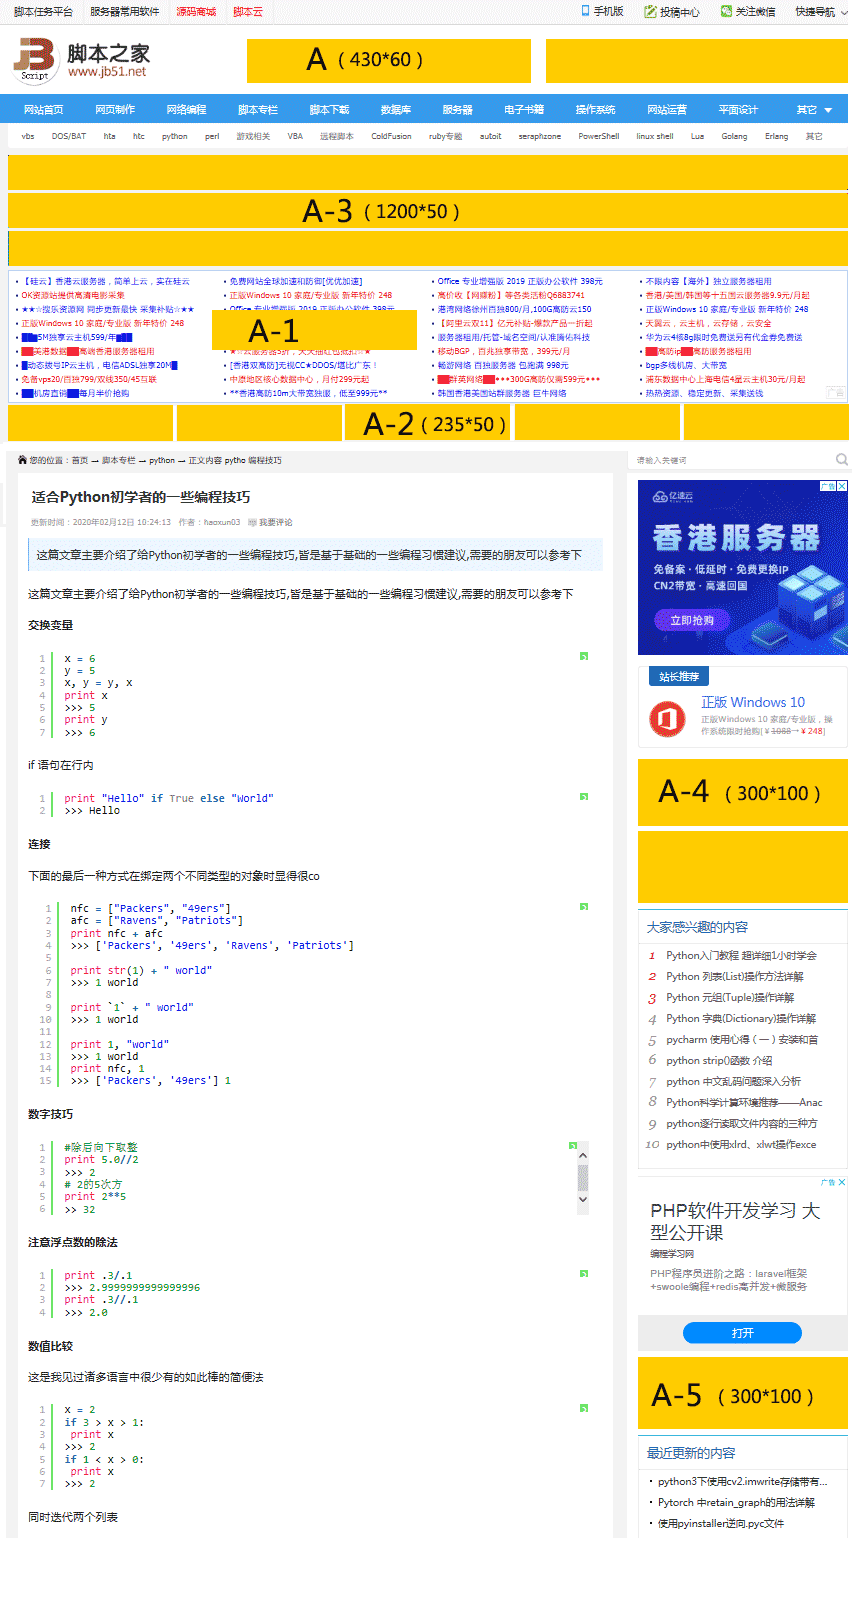Select the python sub-navigation category
Screen dimensions: 852x1614
174,136
